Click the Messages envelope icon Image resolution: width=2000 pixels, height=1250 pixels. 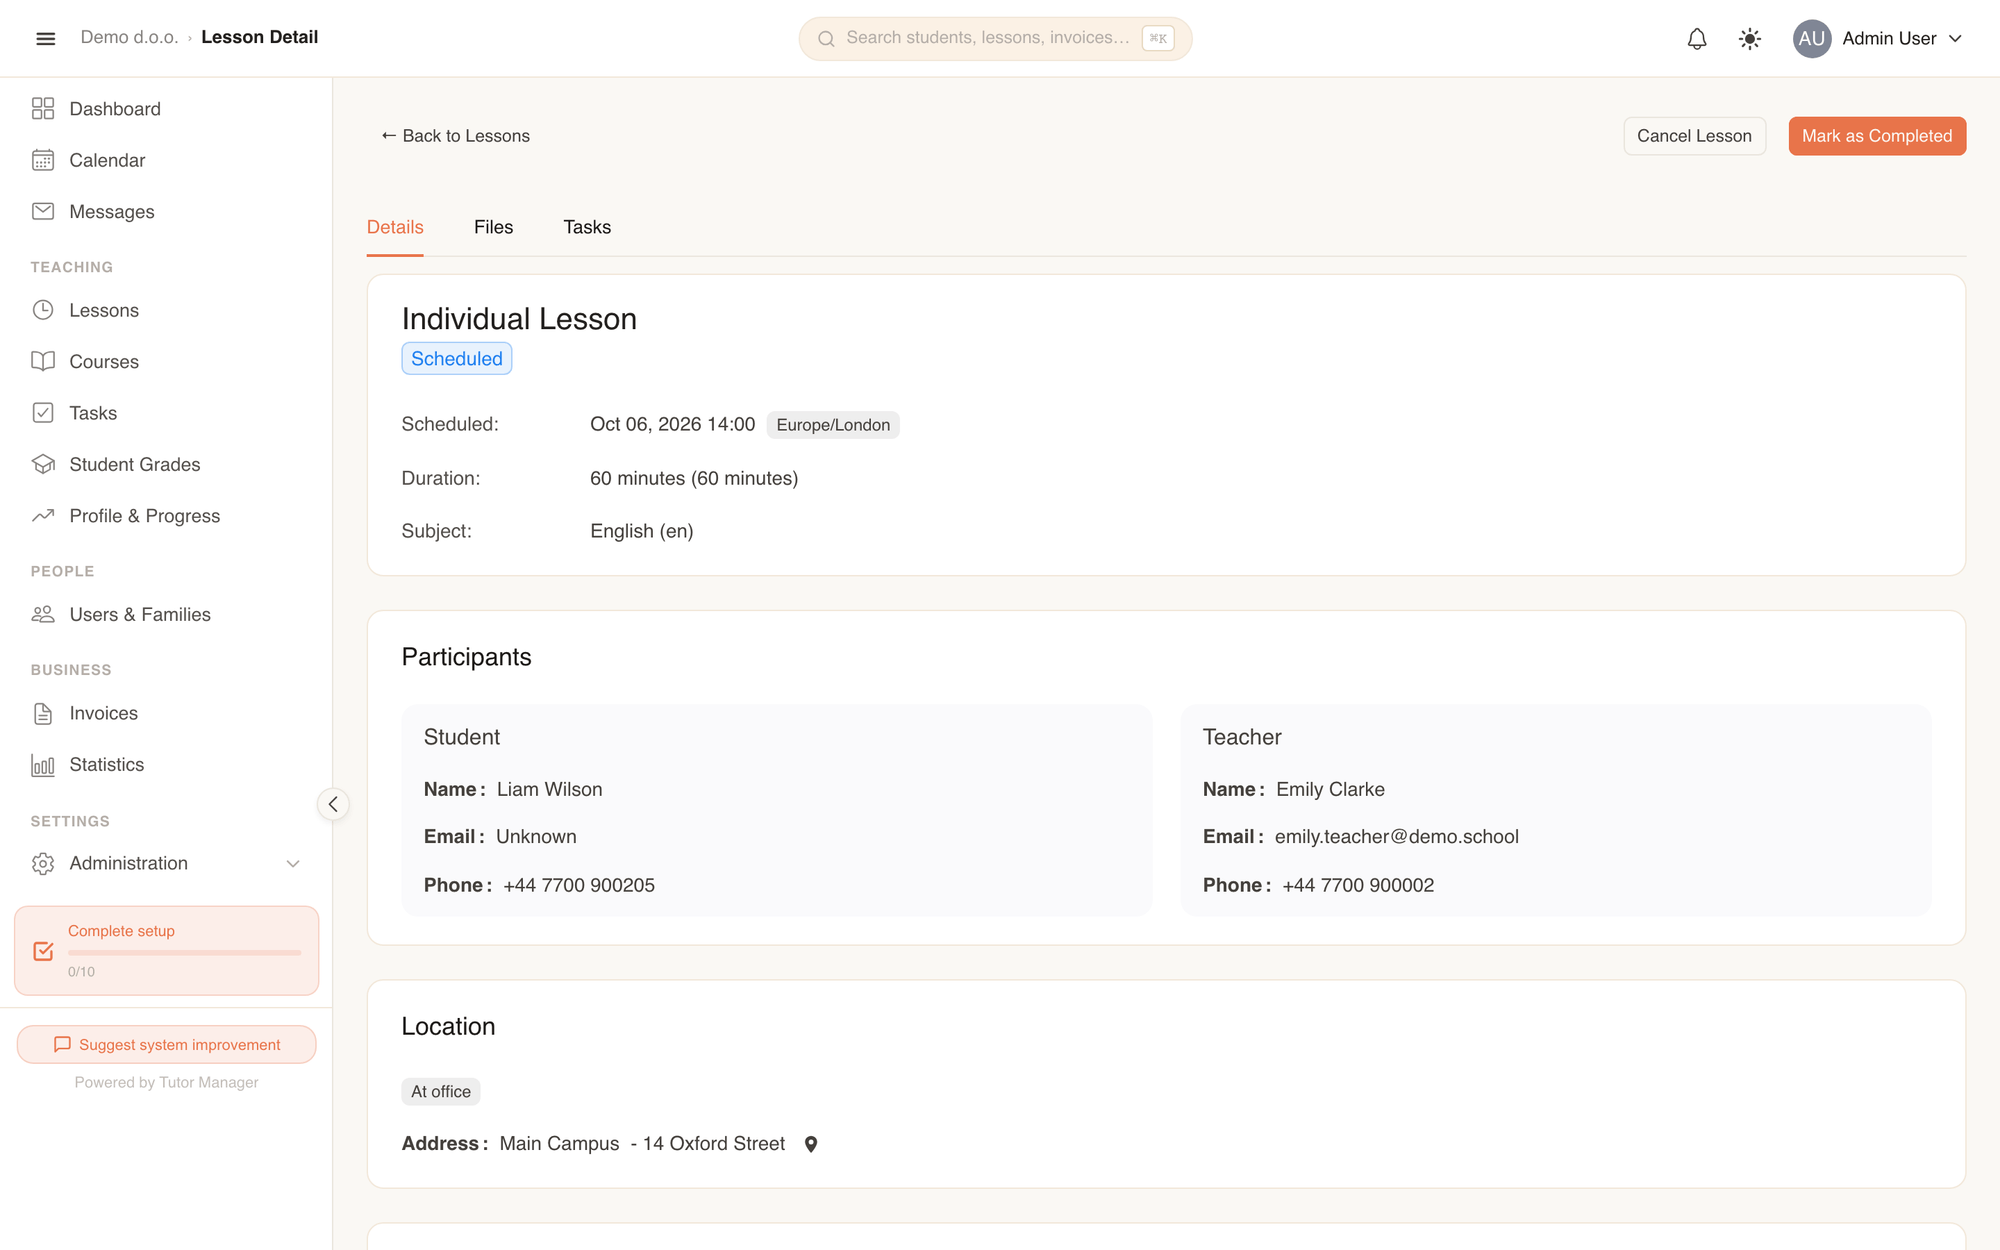pyautogui.click(x=43, y=211)
